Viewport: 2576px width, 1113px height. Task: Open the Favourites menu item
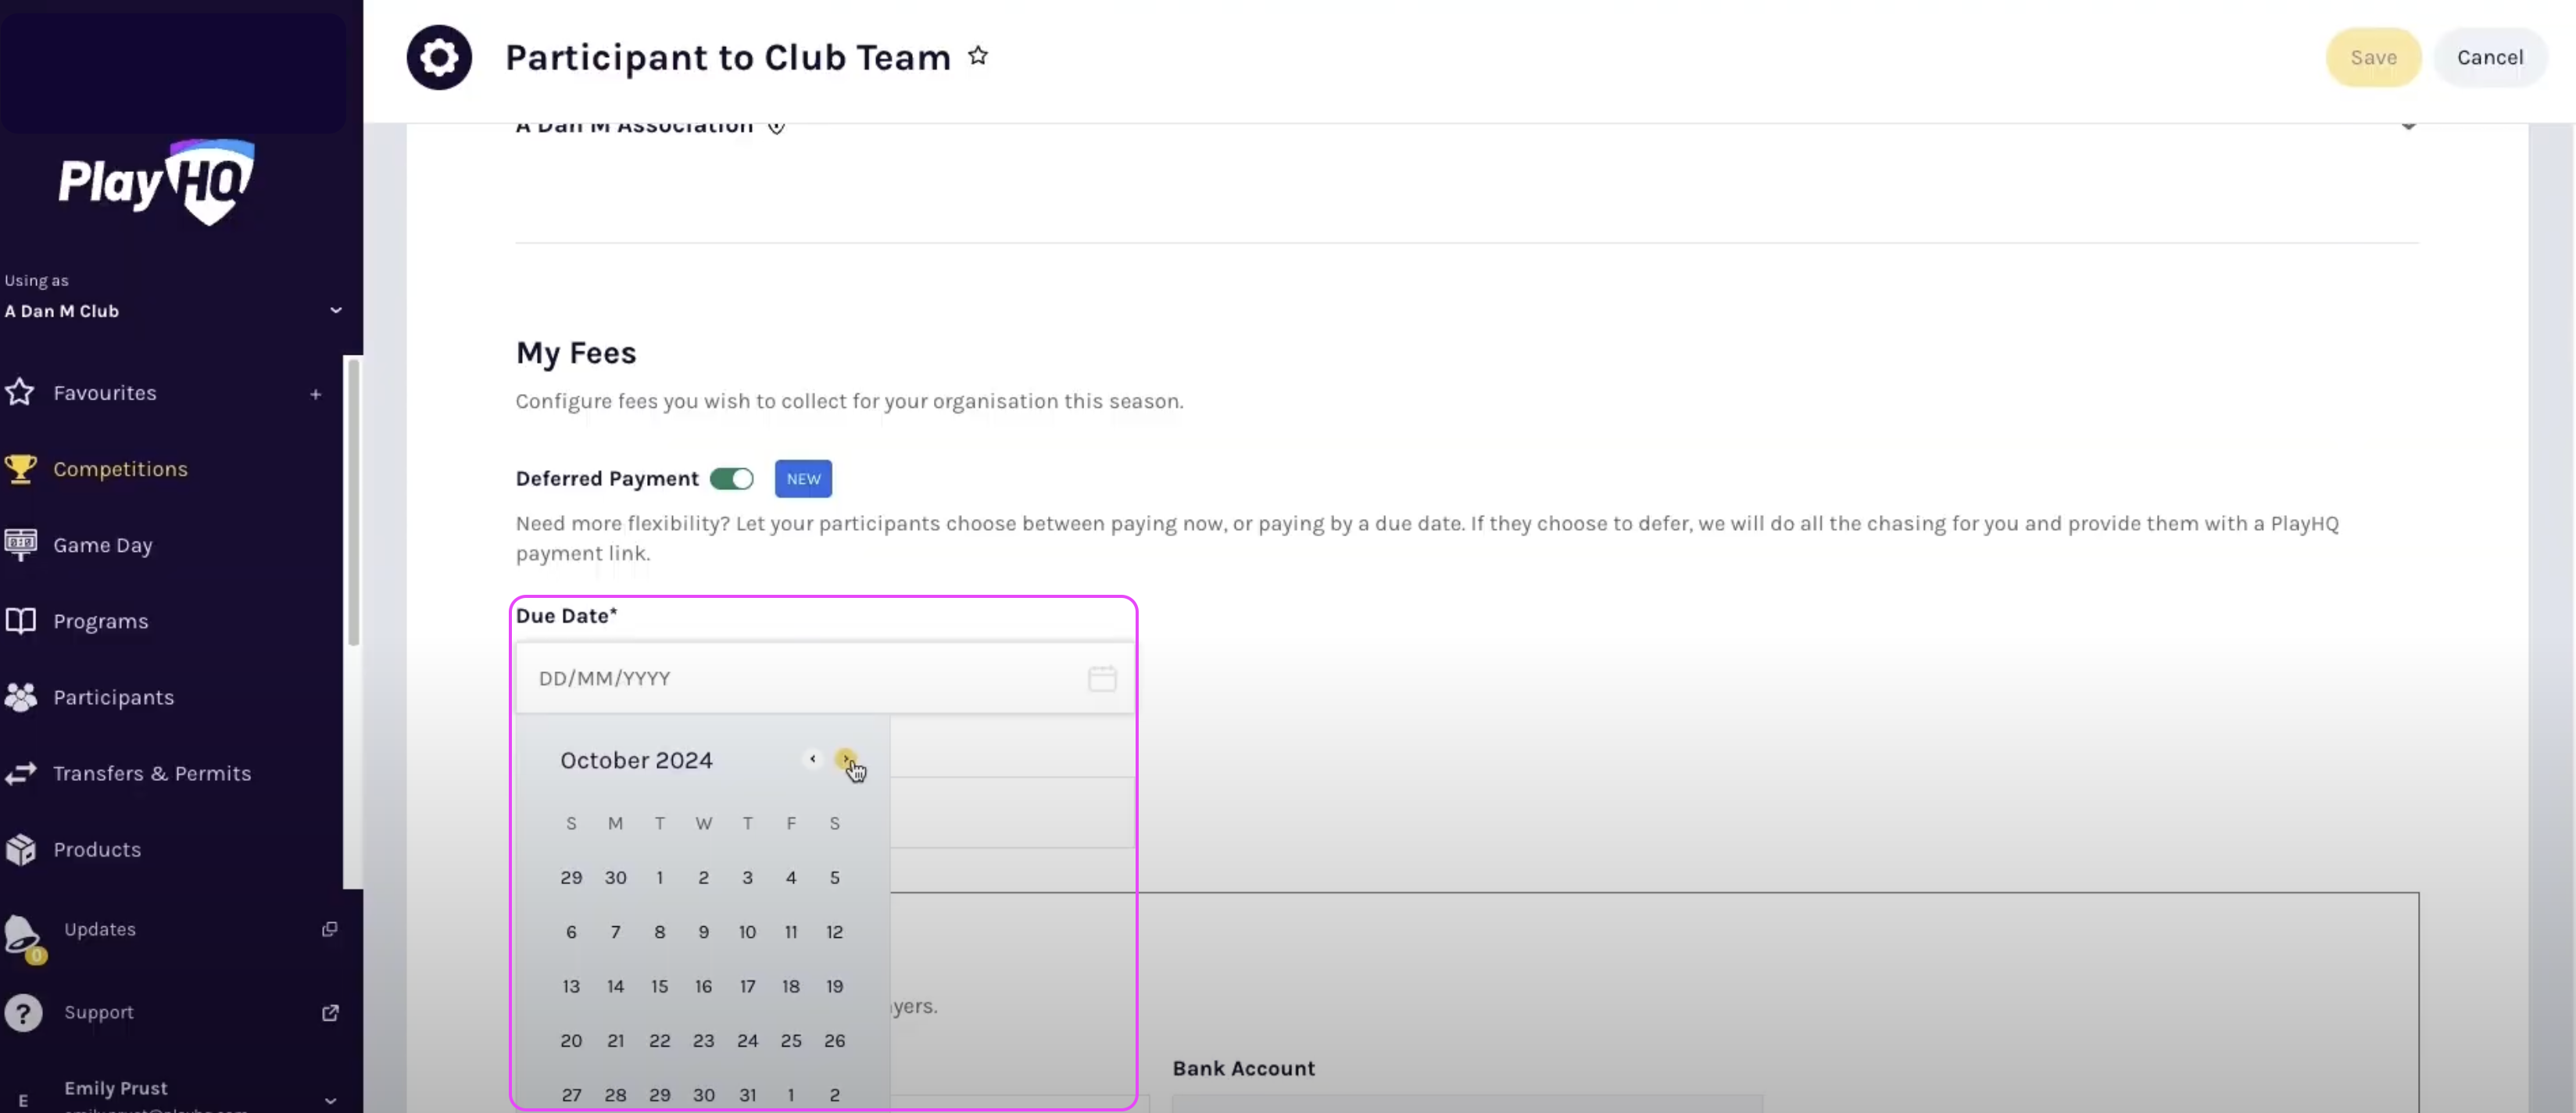[x=105, y=393]
